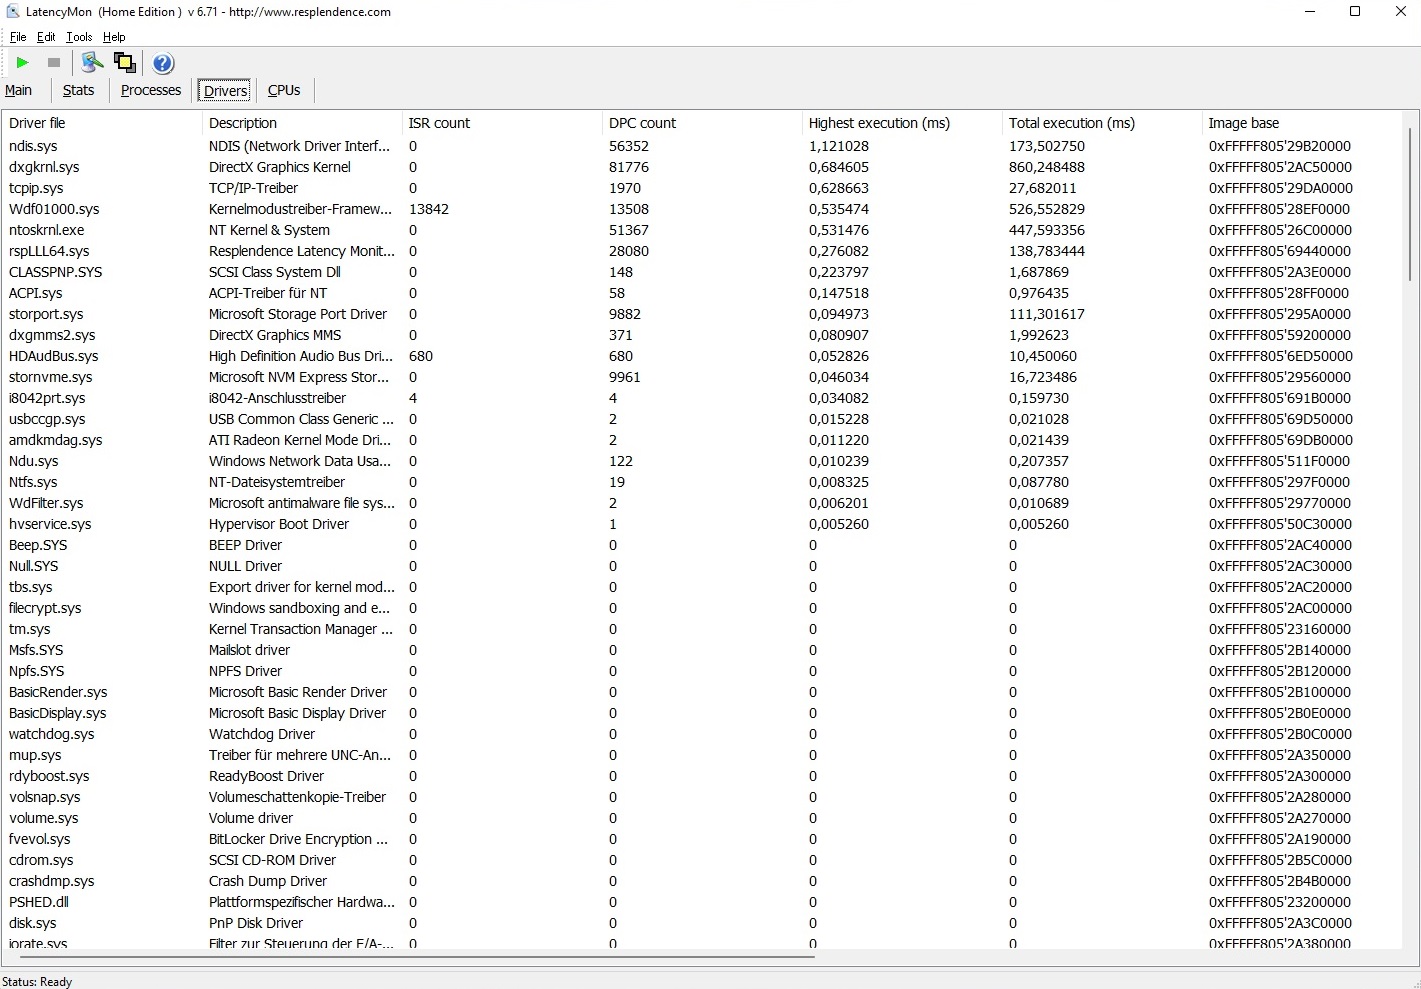
Task: Start the latency monitor with the green play icon
Action: coord(22,63)
